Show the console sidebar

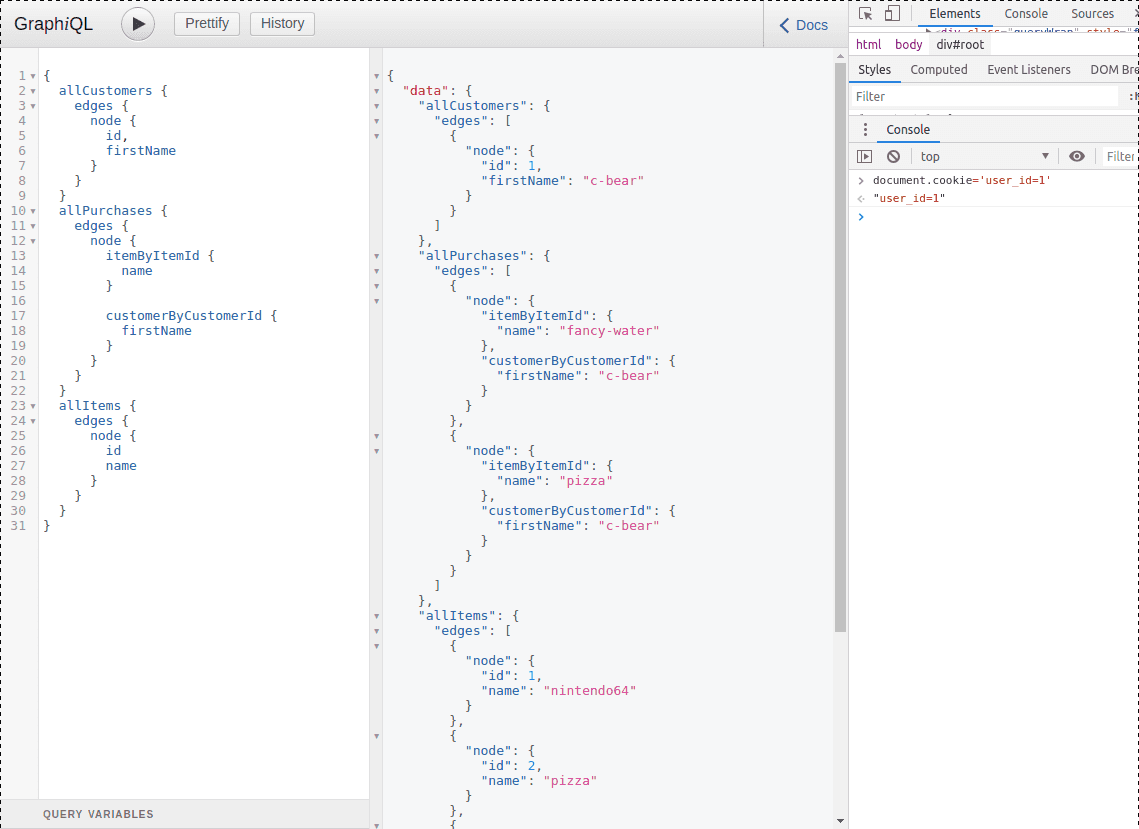pyautogui.click(x=865, y=156)
